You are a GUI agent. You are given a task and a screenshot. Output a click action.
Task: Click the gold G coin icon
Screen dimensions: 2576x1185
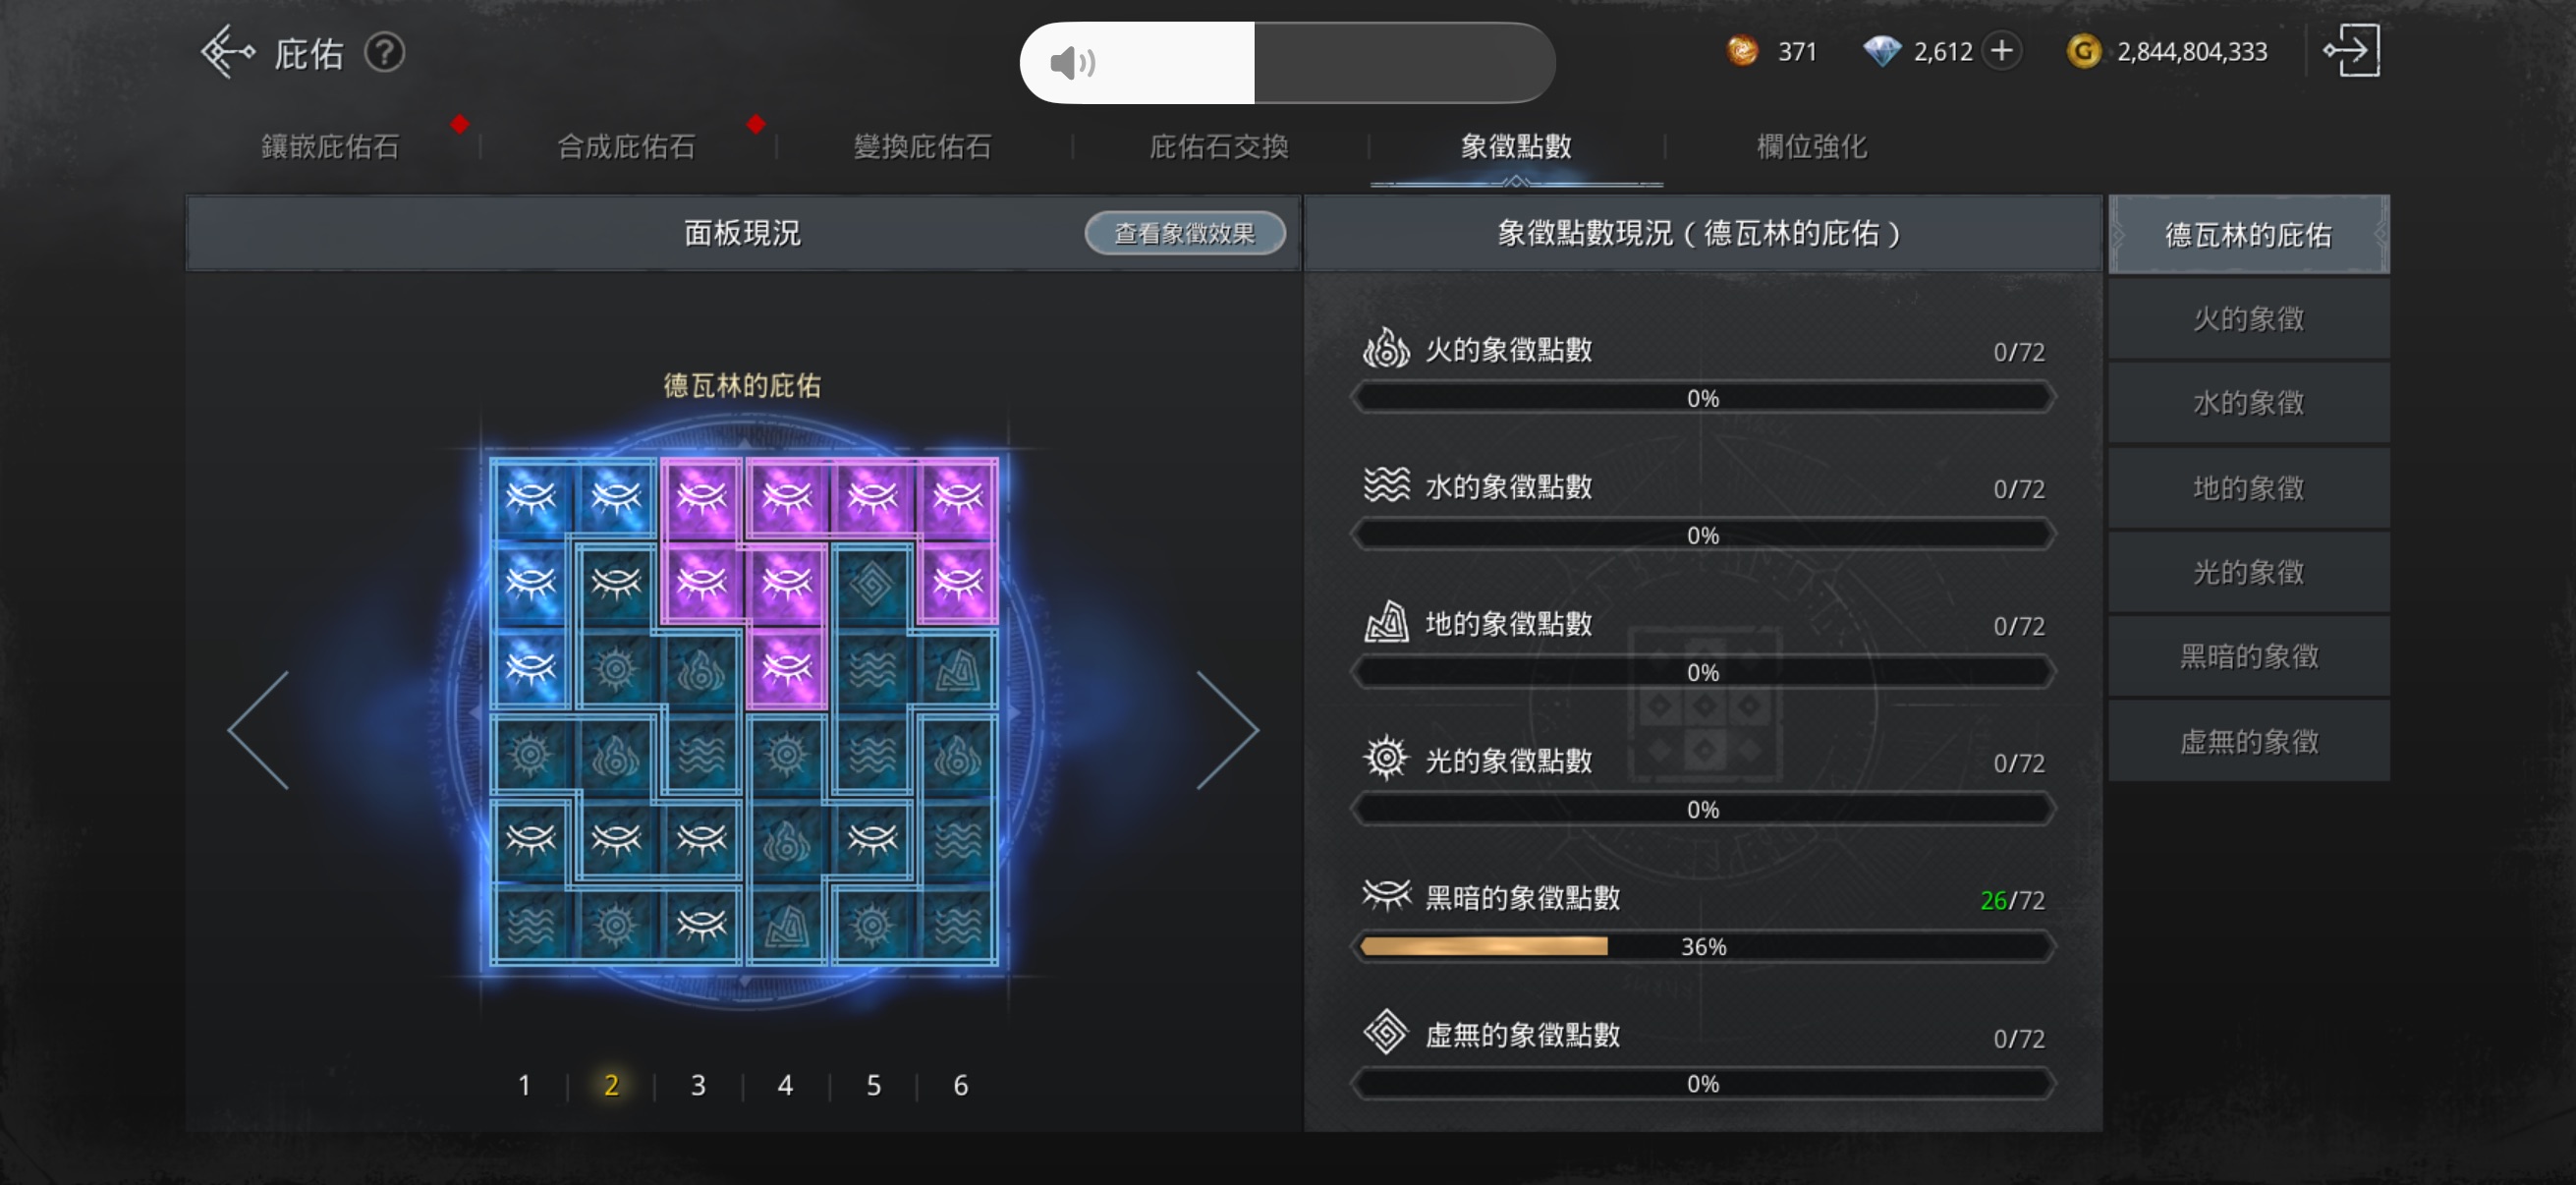click(x=2084, y=51)
